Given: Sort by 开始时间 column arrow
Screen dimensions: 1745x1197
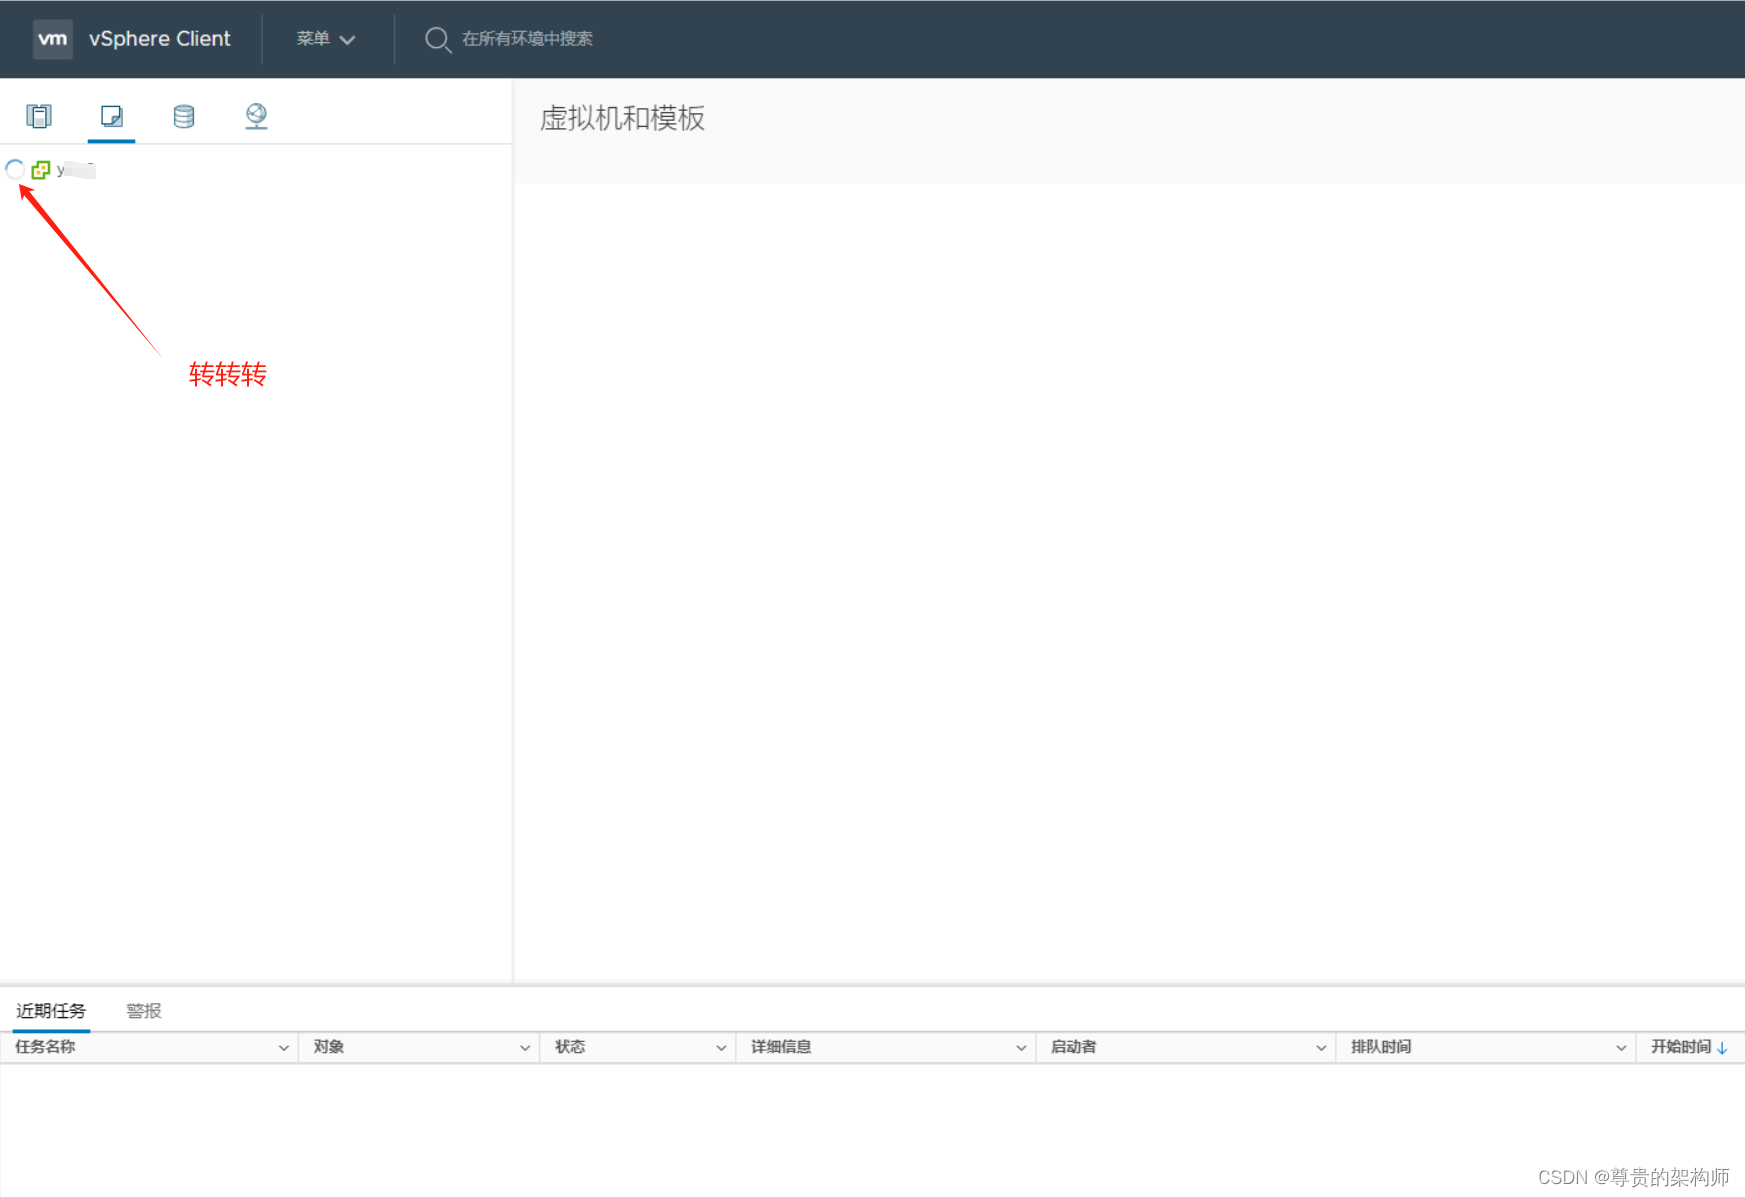Looking at the screenshot, I should click(x=1722, y=1048).
